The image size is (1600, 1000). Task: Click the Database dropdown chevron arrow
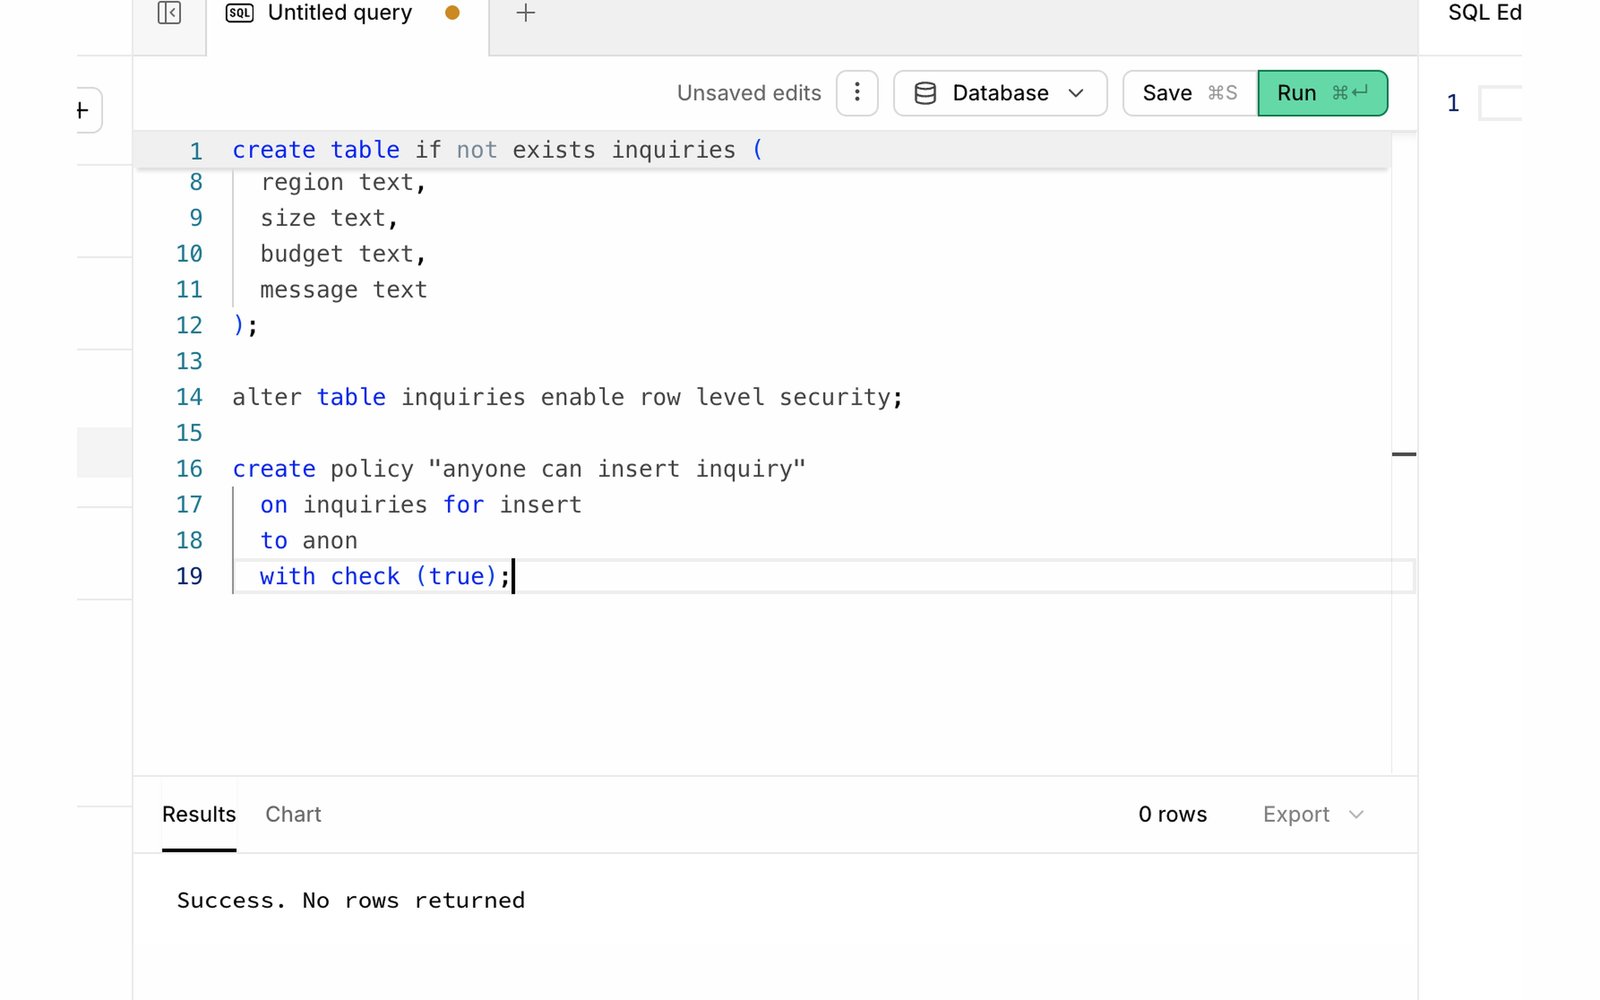1076,93
